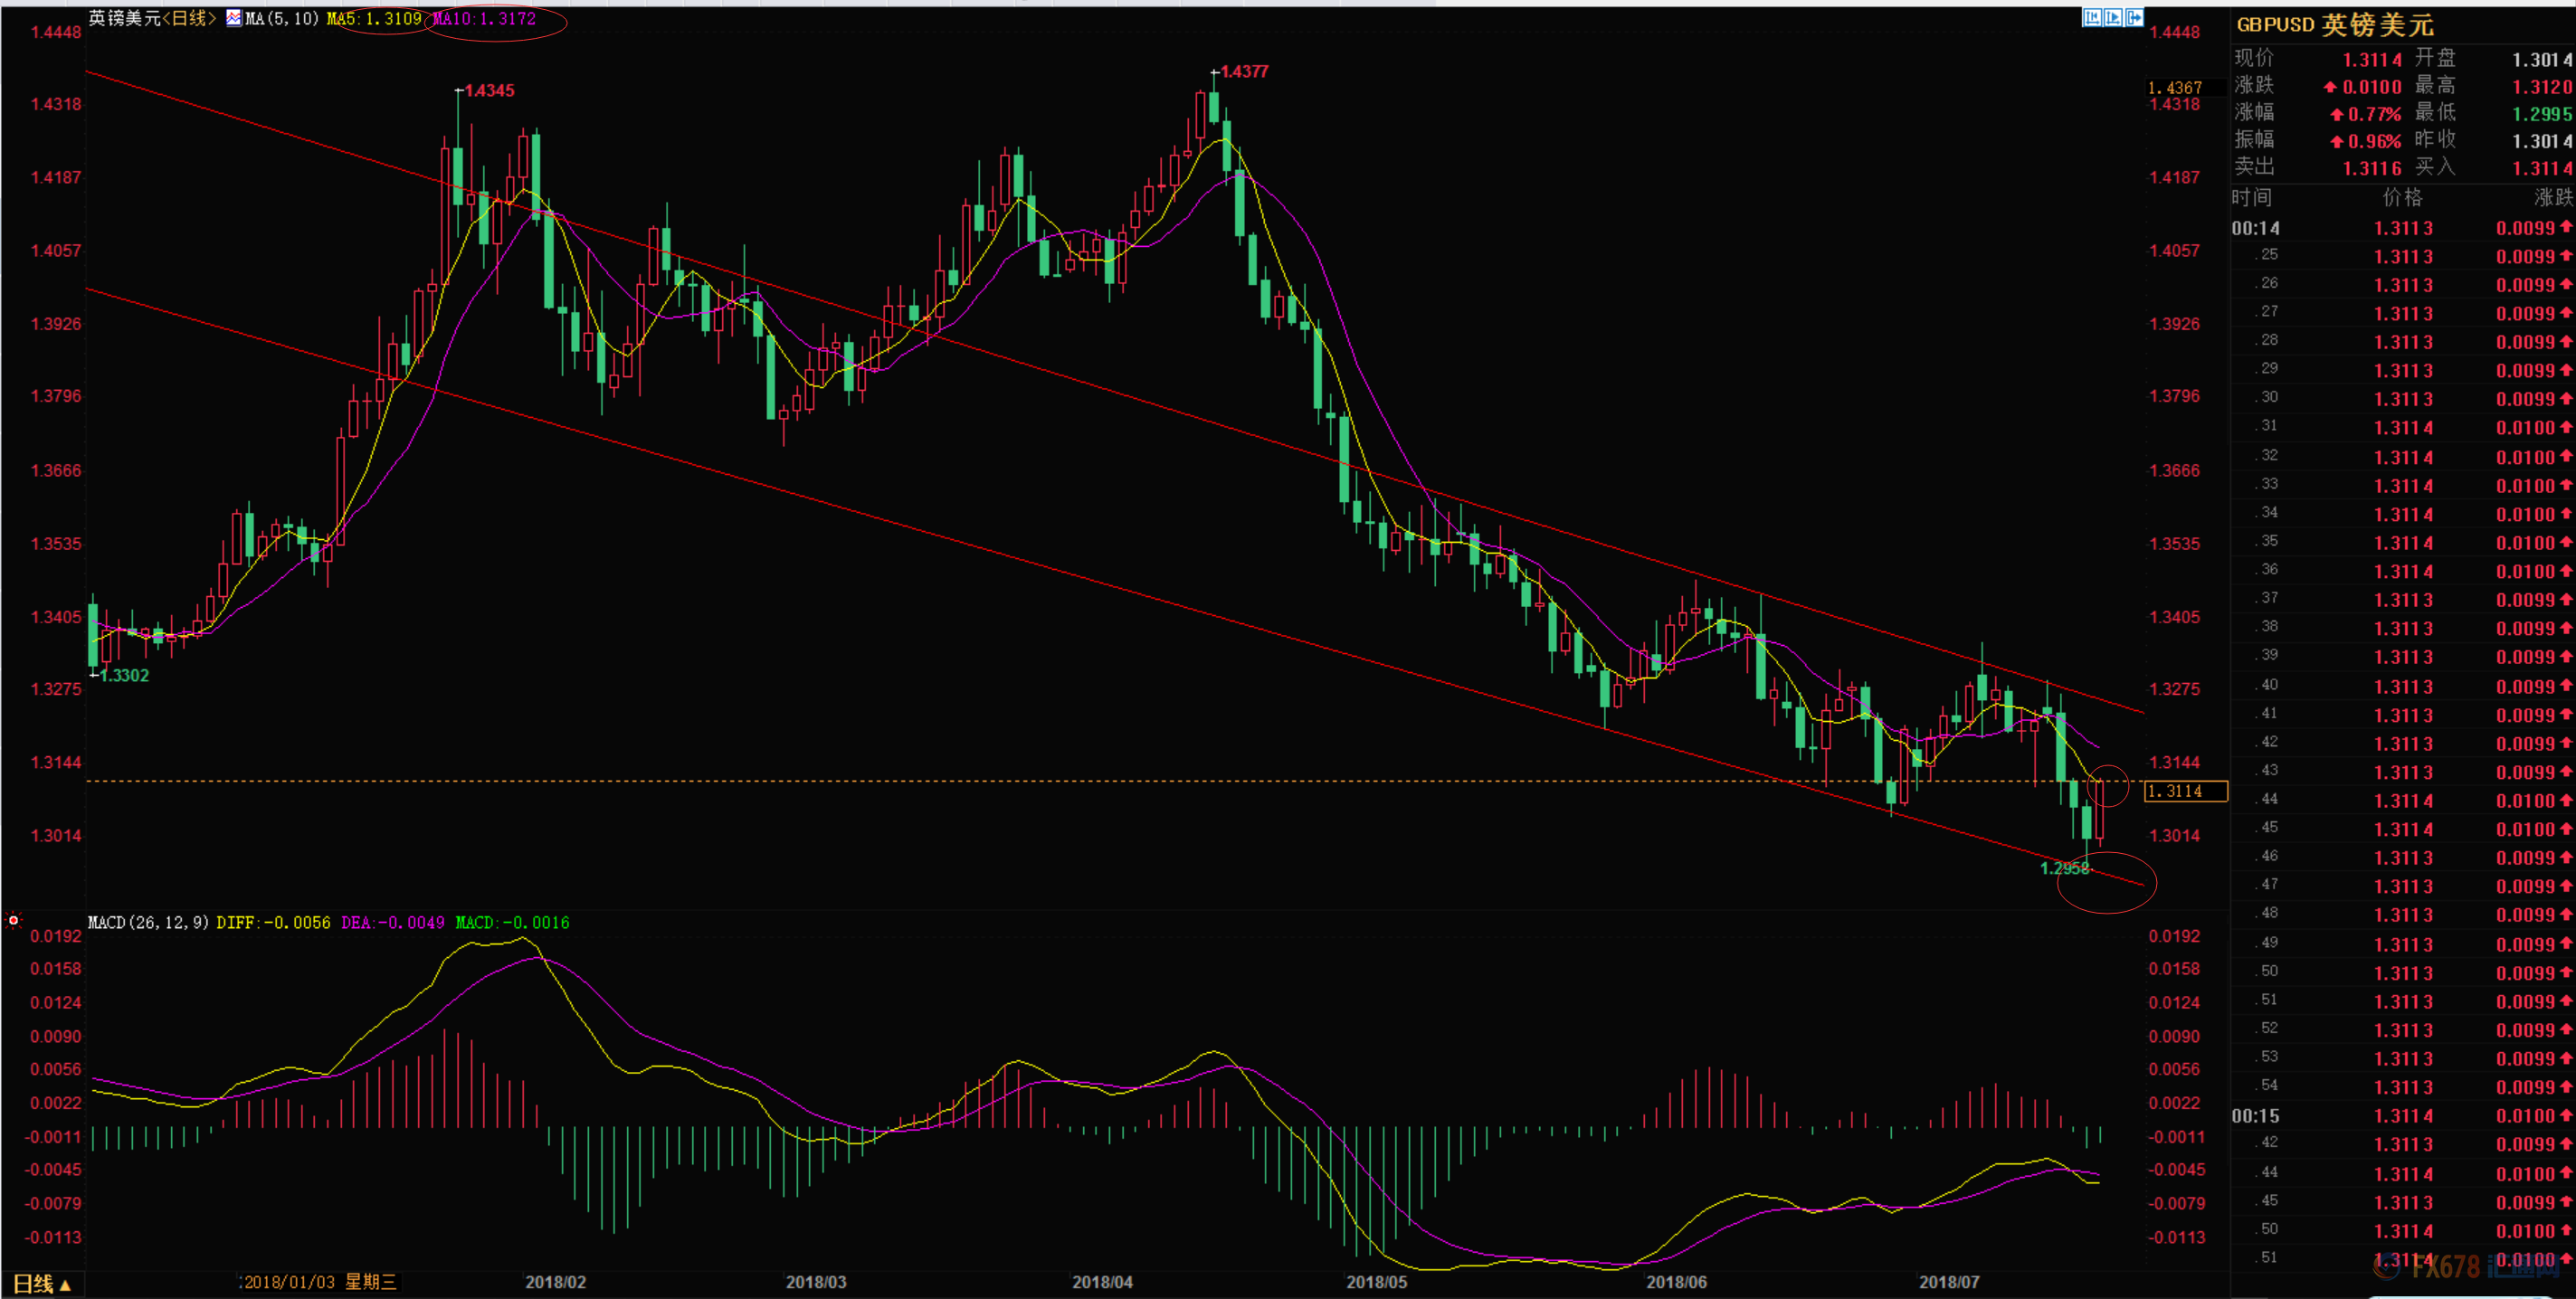Click the 2018/05 time axis marker
This screenshot has height=1299, width=2576.
1377,1282
